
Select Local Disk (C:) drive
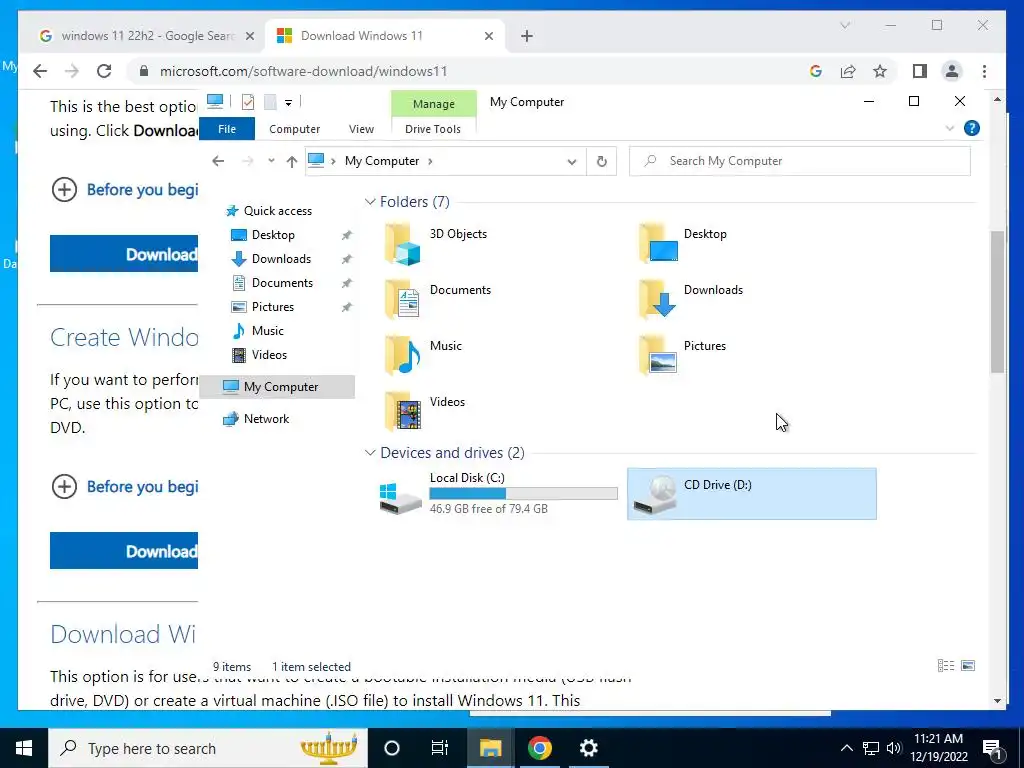click(x=498, y=494)
